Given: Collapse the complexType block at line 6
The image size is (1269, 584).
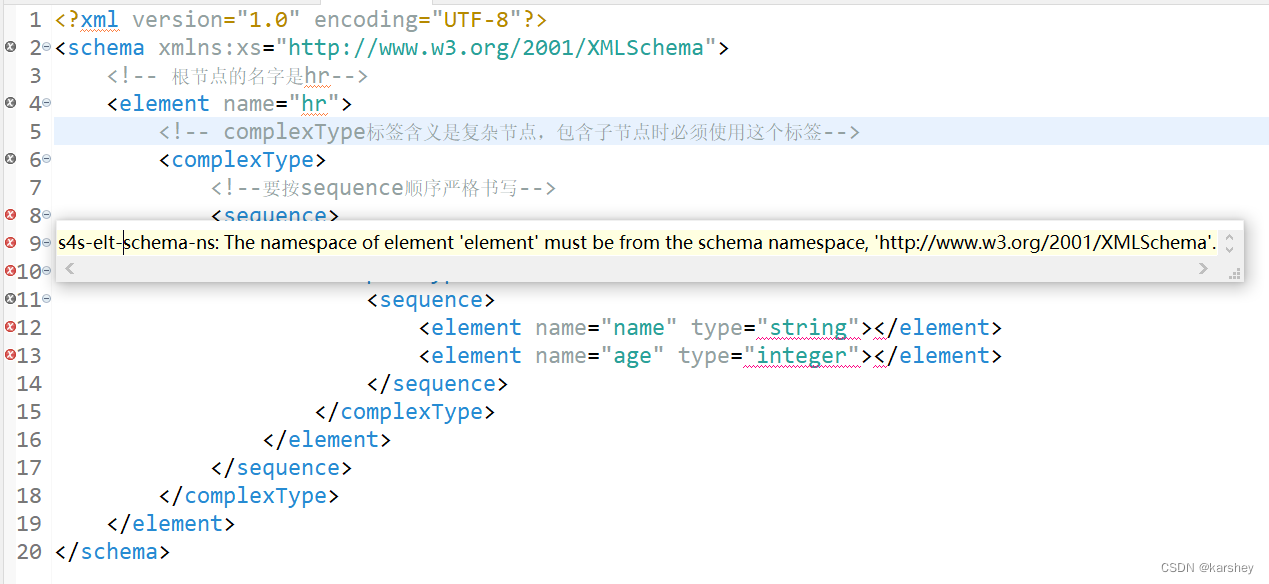Looking at the screenshot, I should (46, 159).
